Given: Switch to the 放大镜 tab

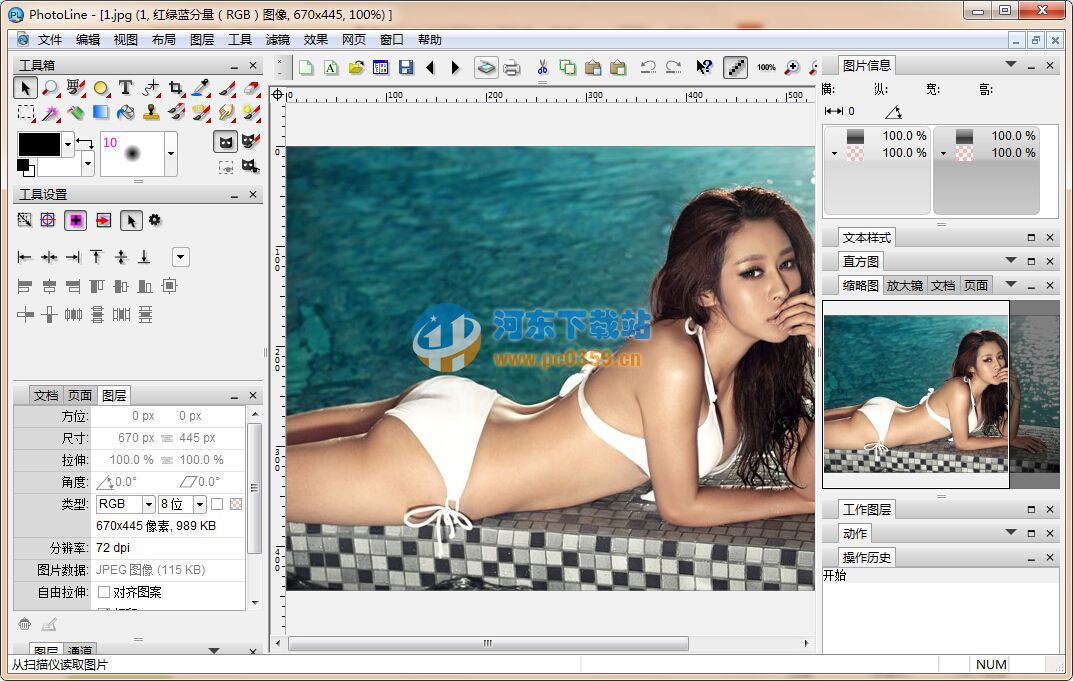Looking at the screenshot, I should (x=903, y=284).
